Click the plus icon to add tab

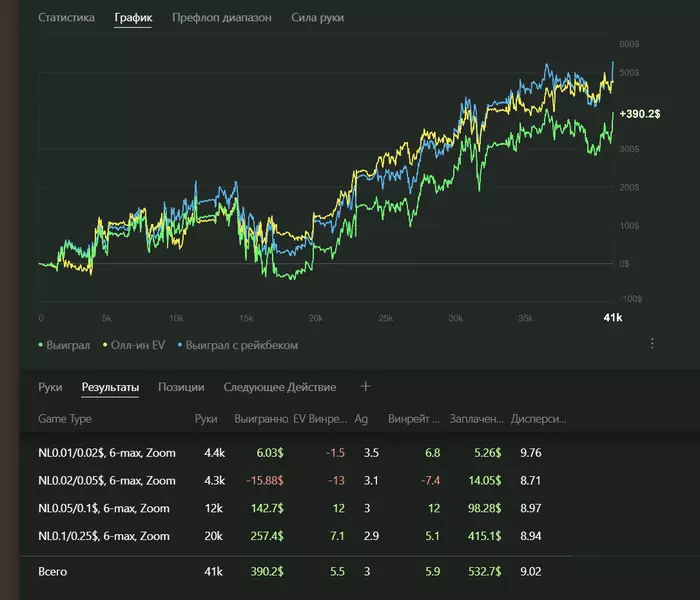pos(365,386)
